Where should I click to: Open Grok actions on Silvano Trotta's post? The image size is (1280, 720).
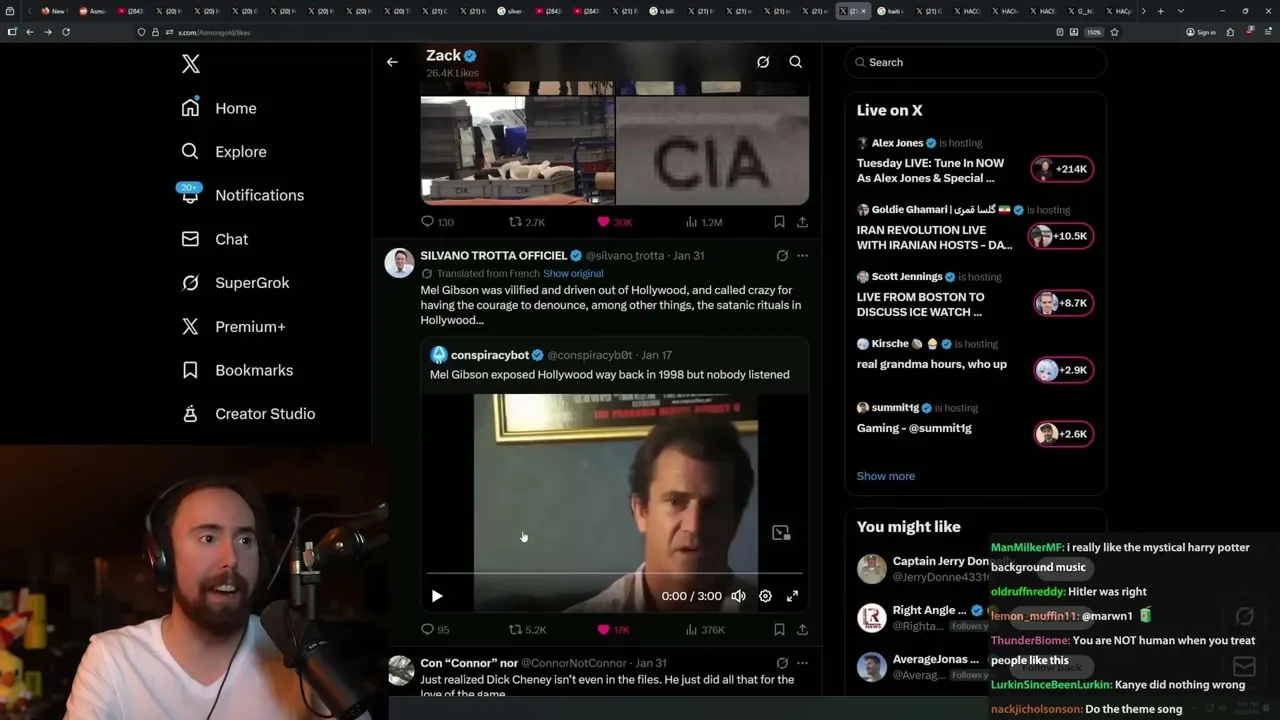coord(782,256)
